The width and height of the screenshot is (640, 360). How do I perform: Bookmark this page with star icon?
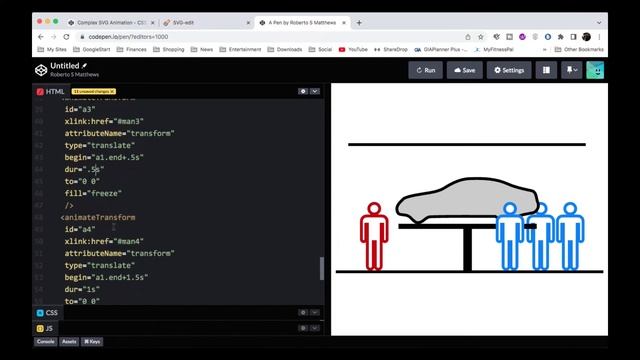pos(481,37)
